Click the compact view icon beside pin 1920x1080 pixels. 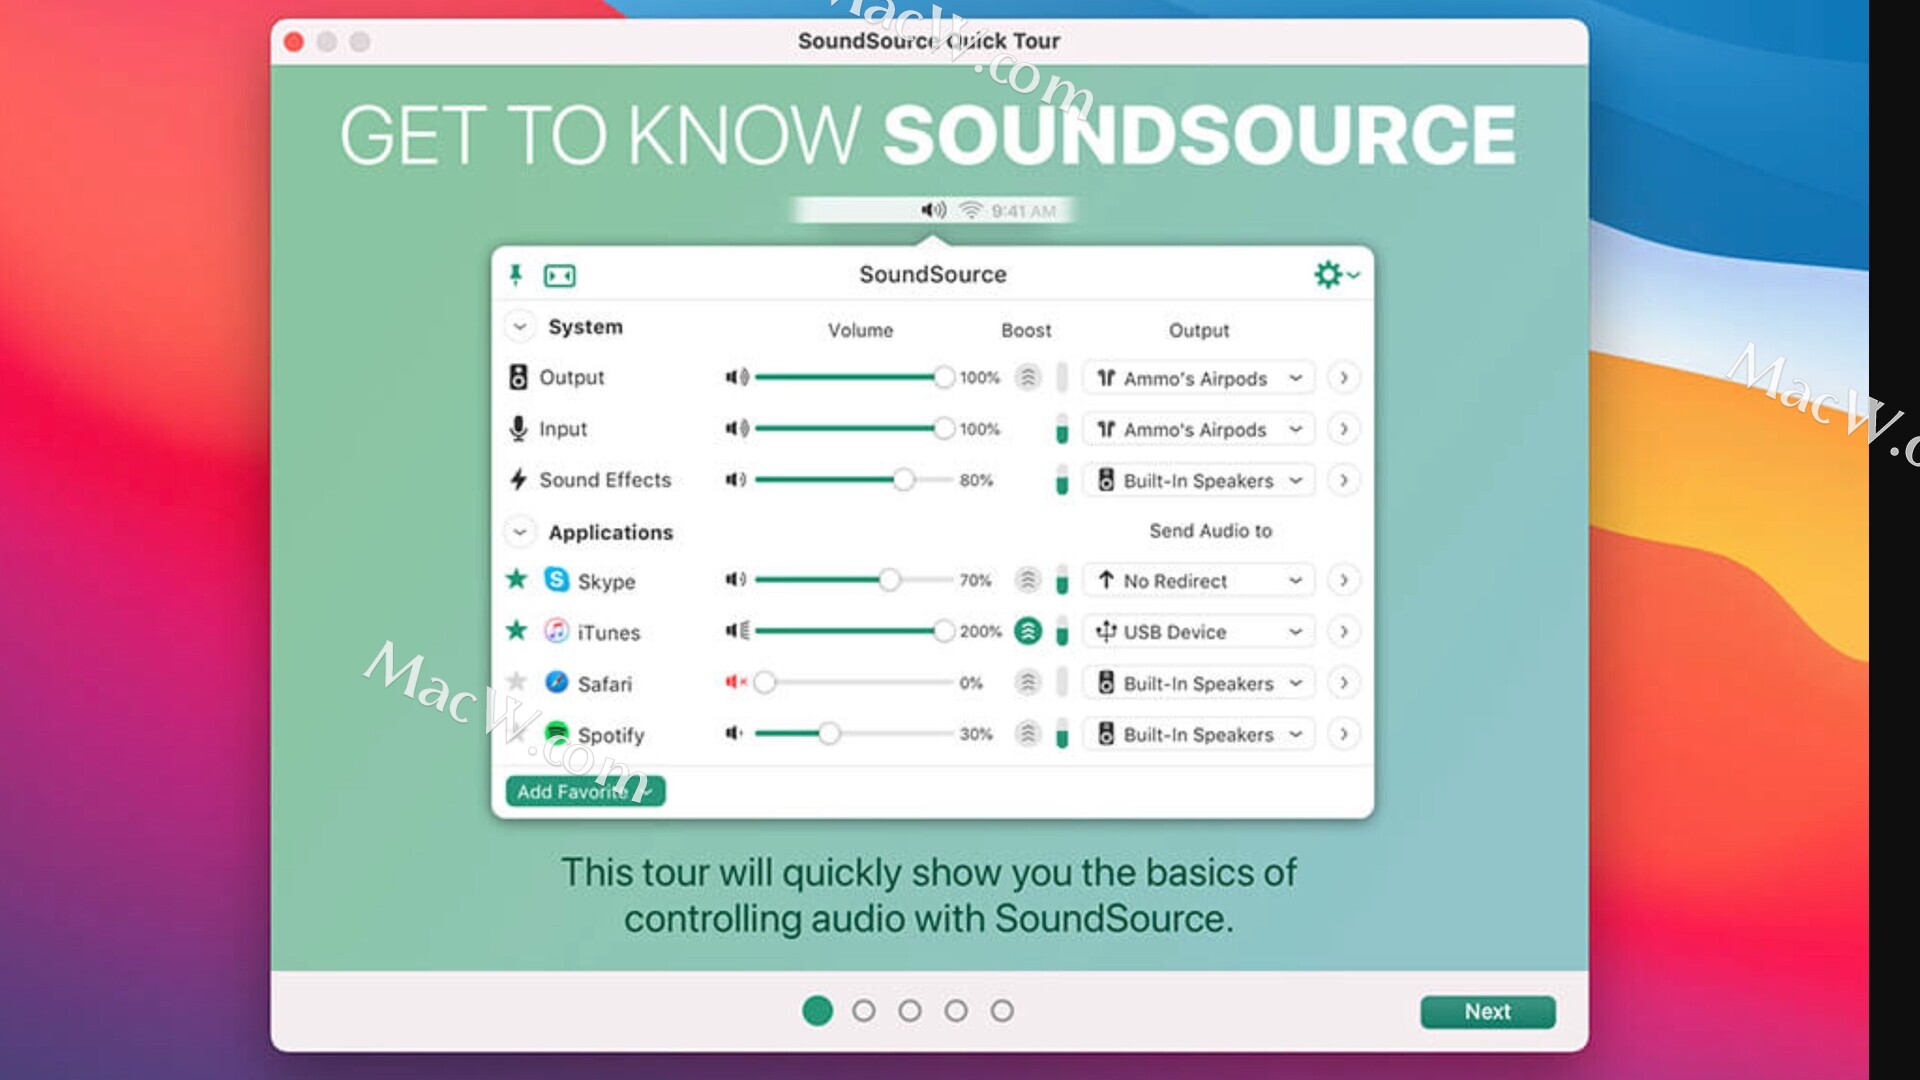click(x=560, y=276)
